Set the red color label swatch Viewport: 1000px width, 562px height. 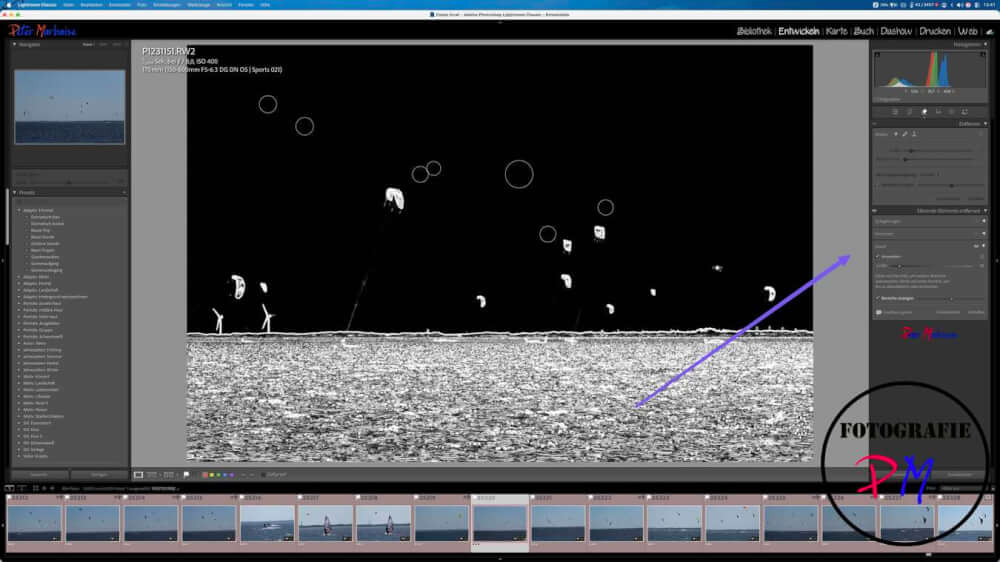[x=205, y=475]
